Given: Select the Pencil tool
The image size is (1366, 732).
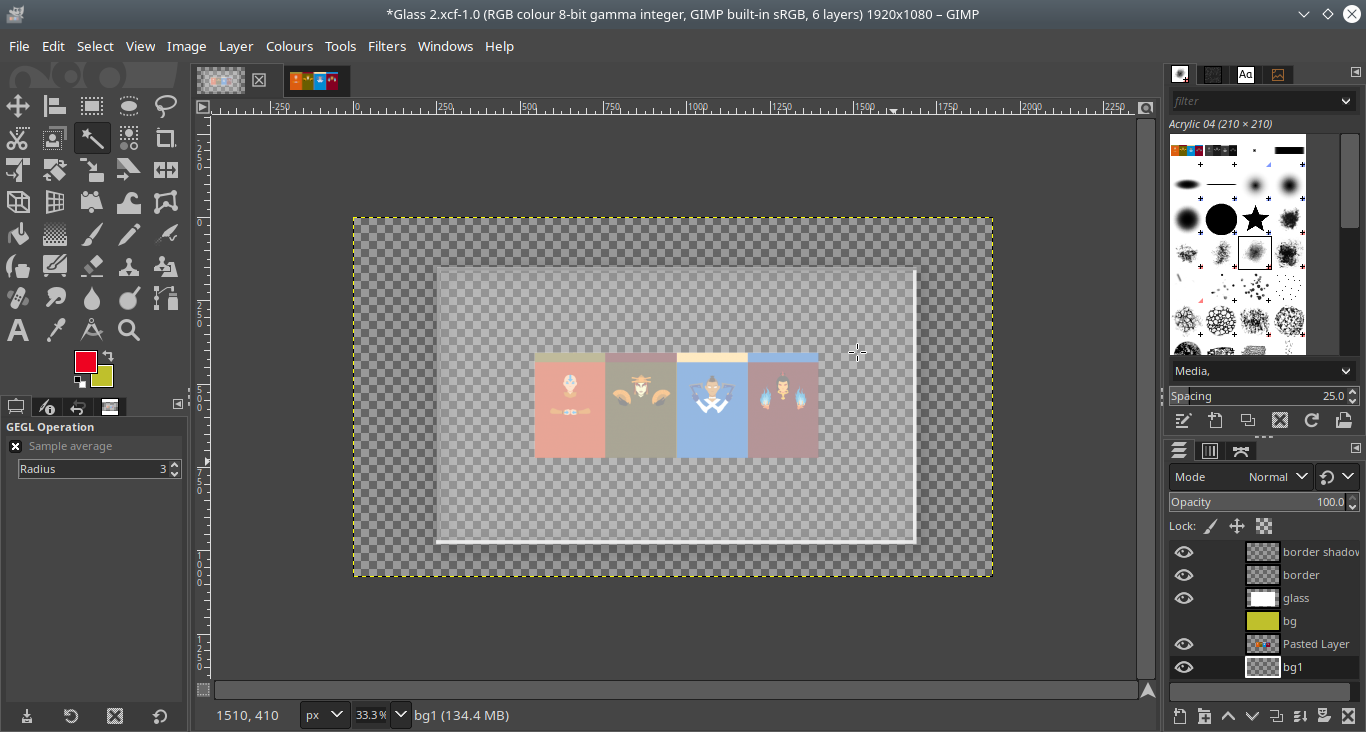Looking at the screenshot, I should tap(129, 234).
